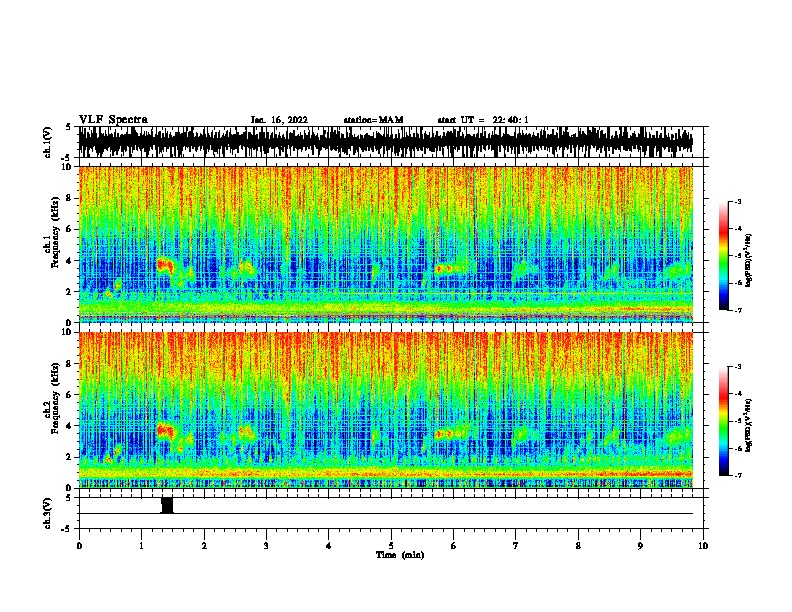Click the emission near minute 5.8 in the ch.1 spectrogram
The width and height of the screenshot is (792, 612).
[444, 268]
